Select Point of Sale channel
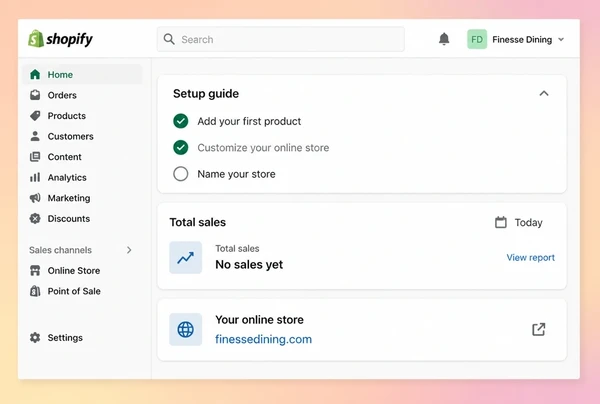The width and height of the screenshot is (600, 404). [x=82, y=291]
